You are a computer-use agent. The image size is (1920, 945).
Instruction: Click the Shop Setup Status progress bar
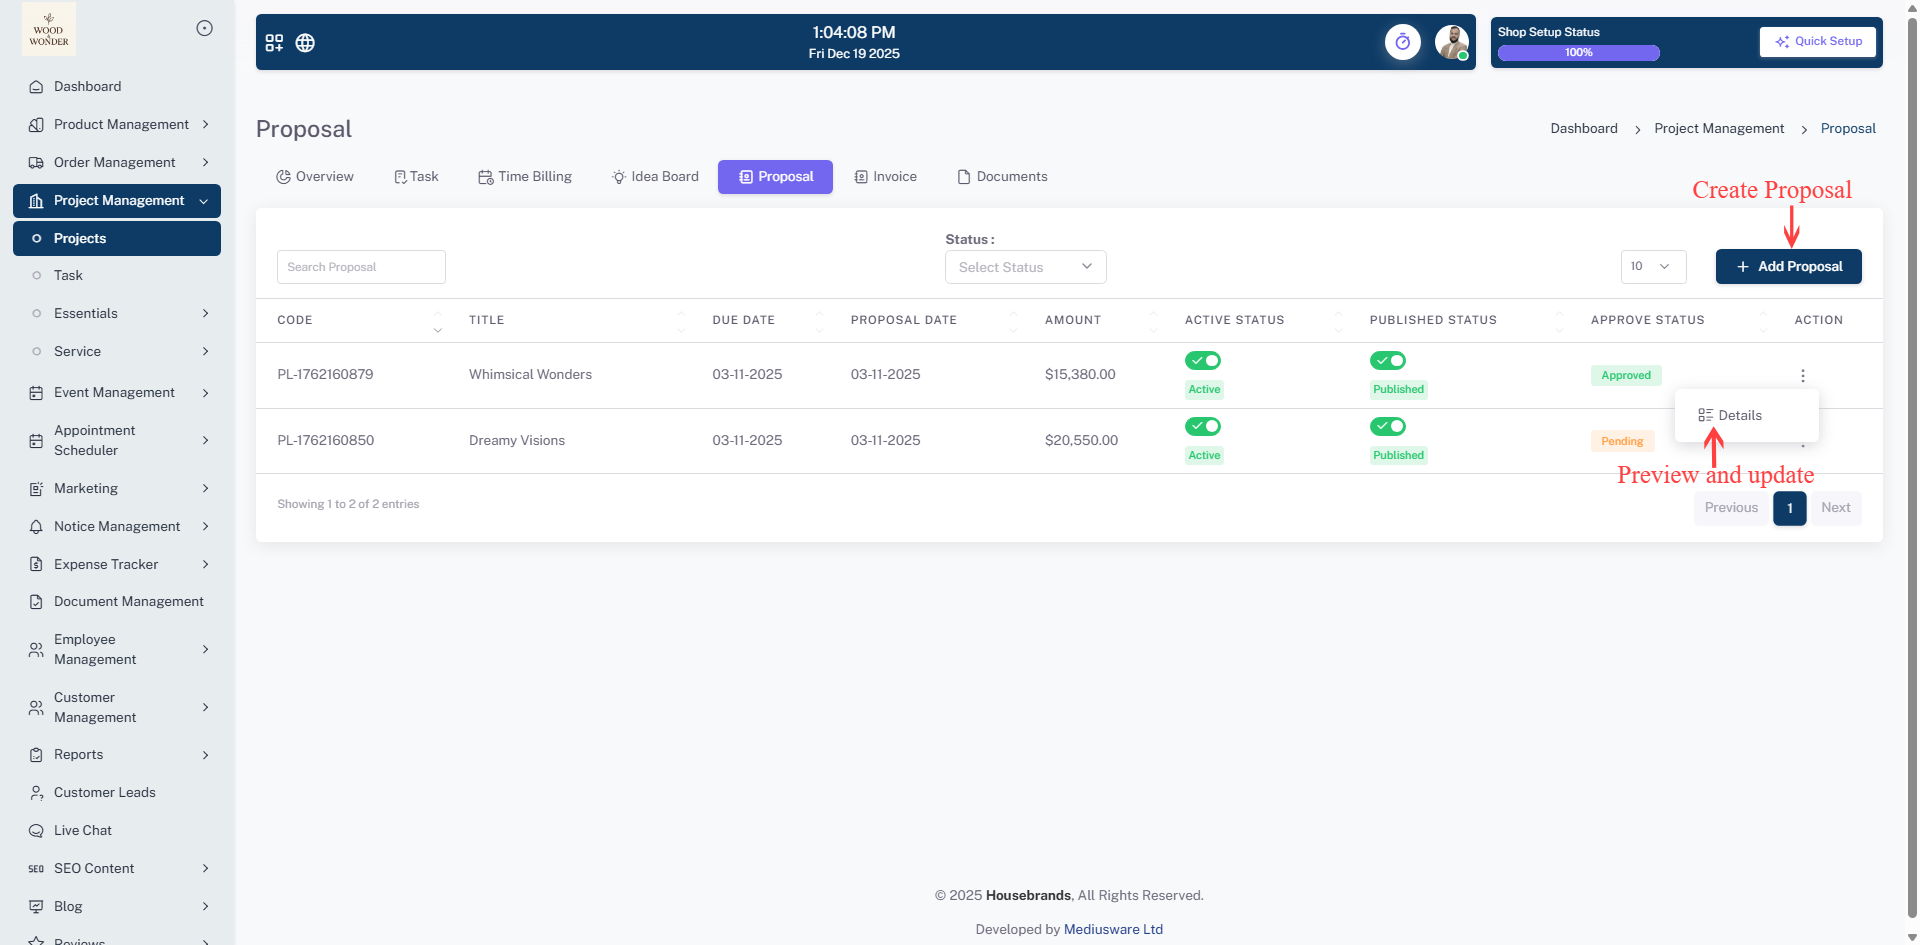1578,53
